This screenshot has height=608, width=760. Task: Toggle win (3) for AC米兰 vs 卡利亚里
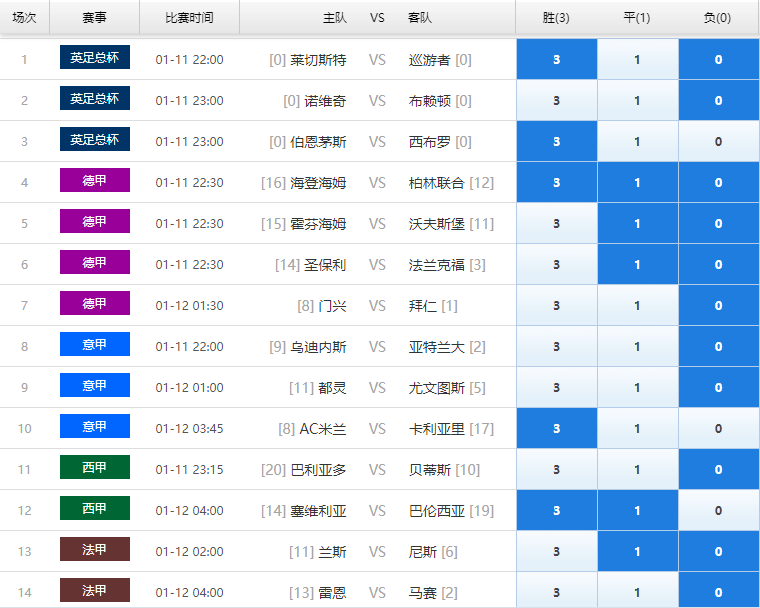click(x=556, y=428)
